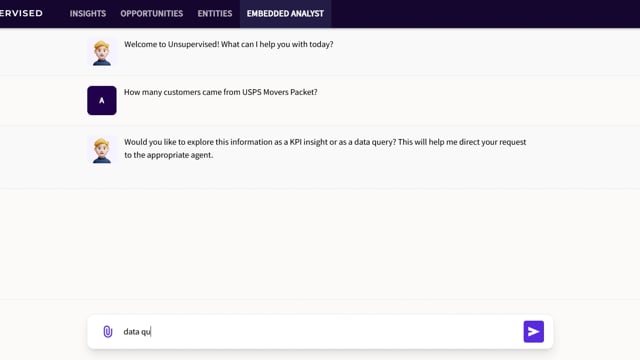Screen dimensions: 640x360
Task: Send the message with the arrow button
Action: coord(533,331)
